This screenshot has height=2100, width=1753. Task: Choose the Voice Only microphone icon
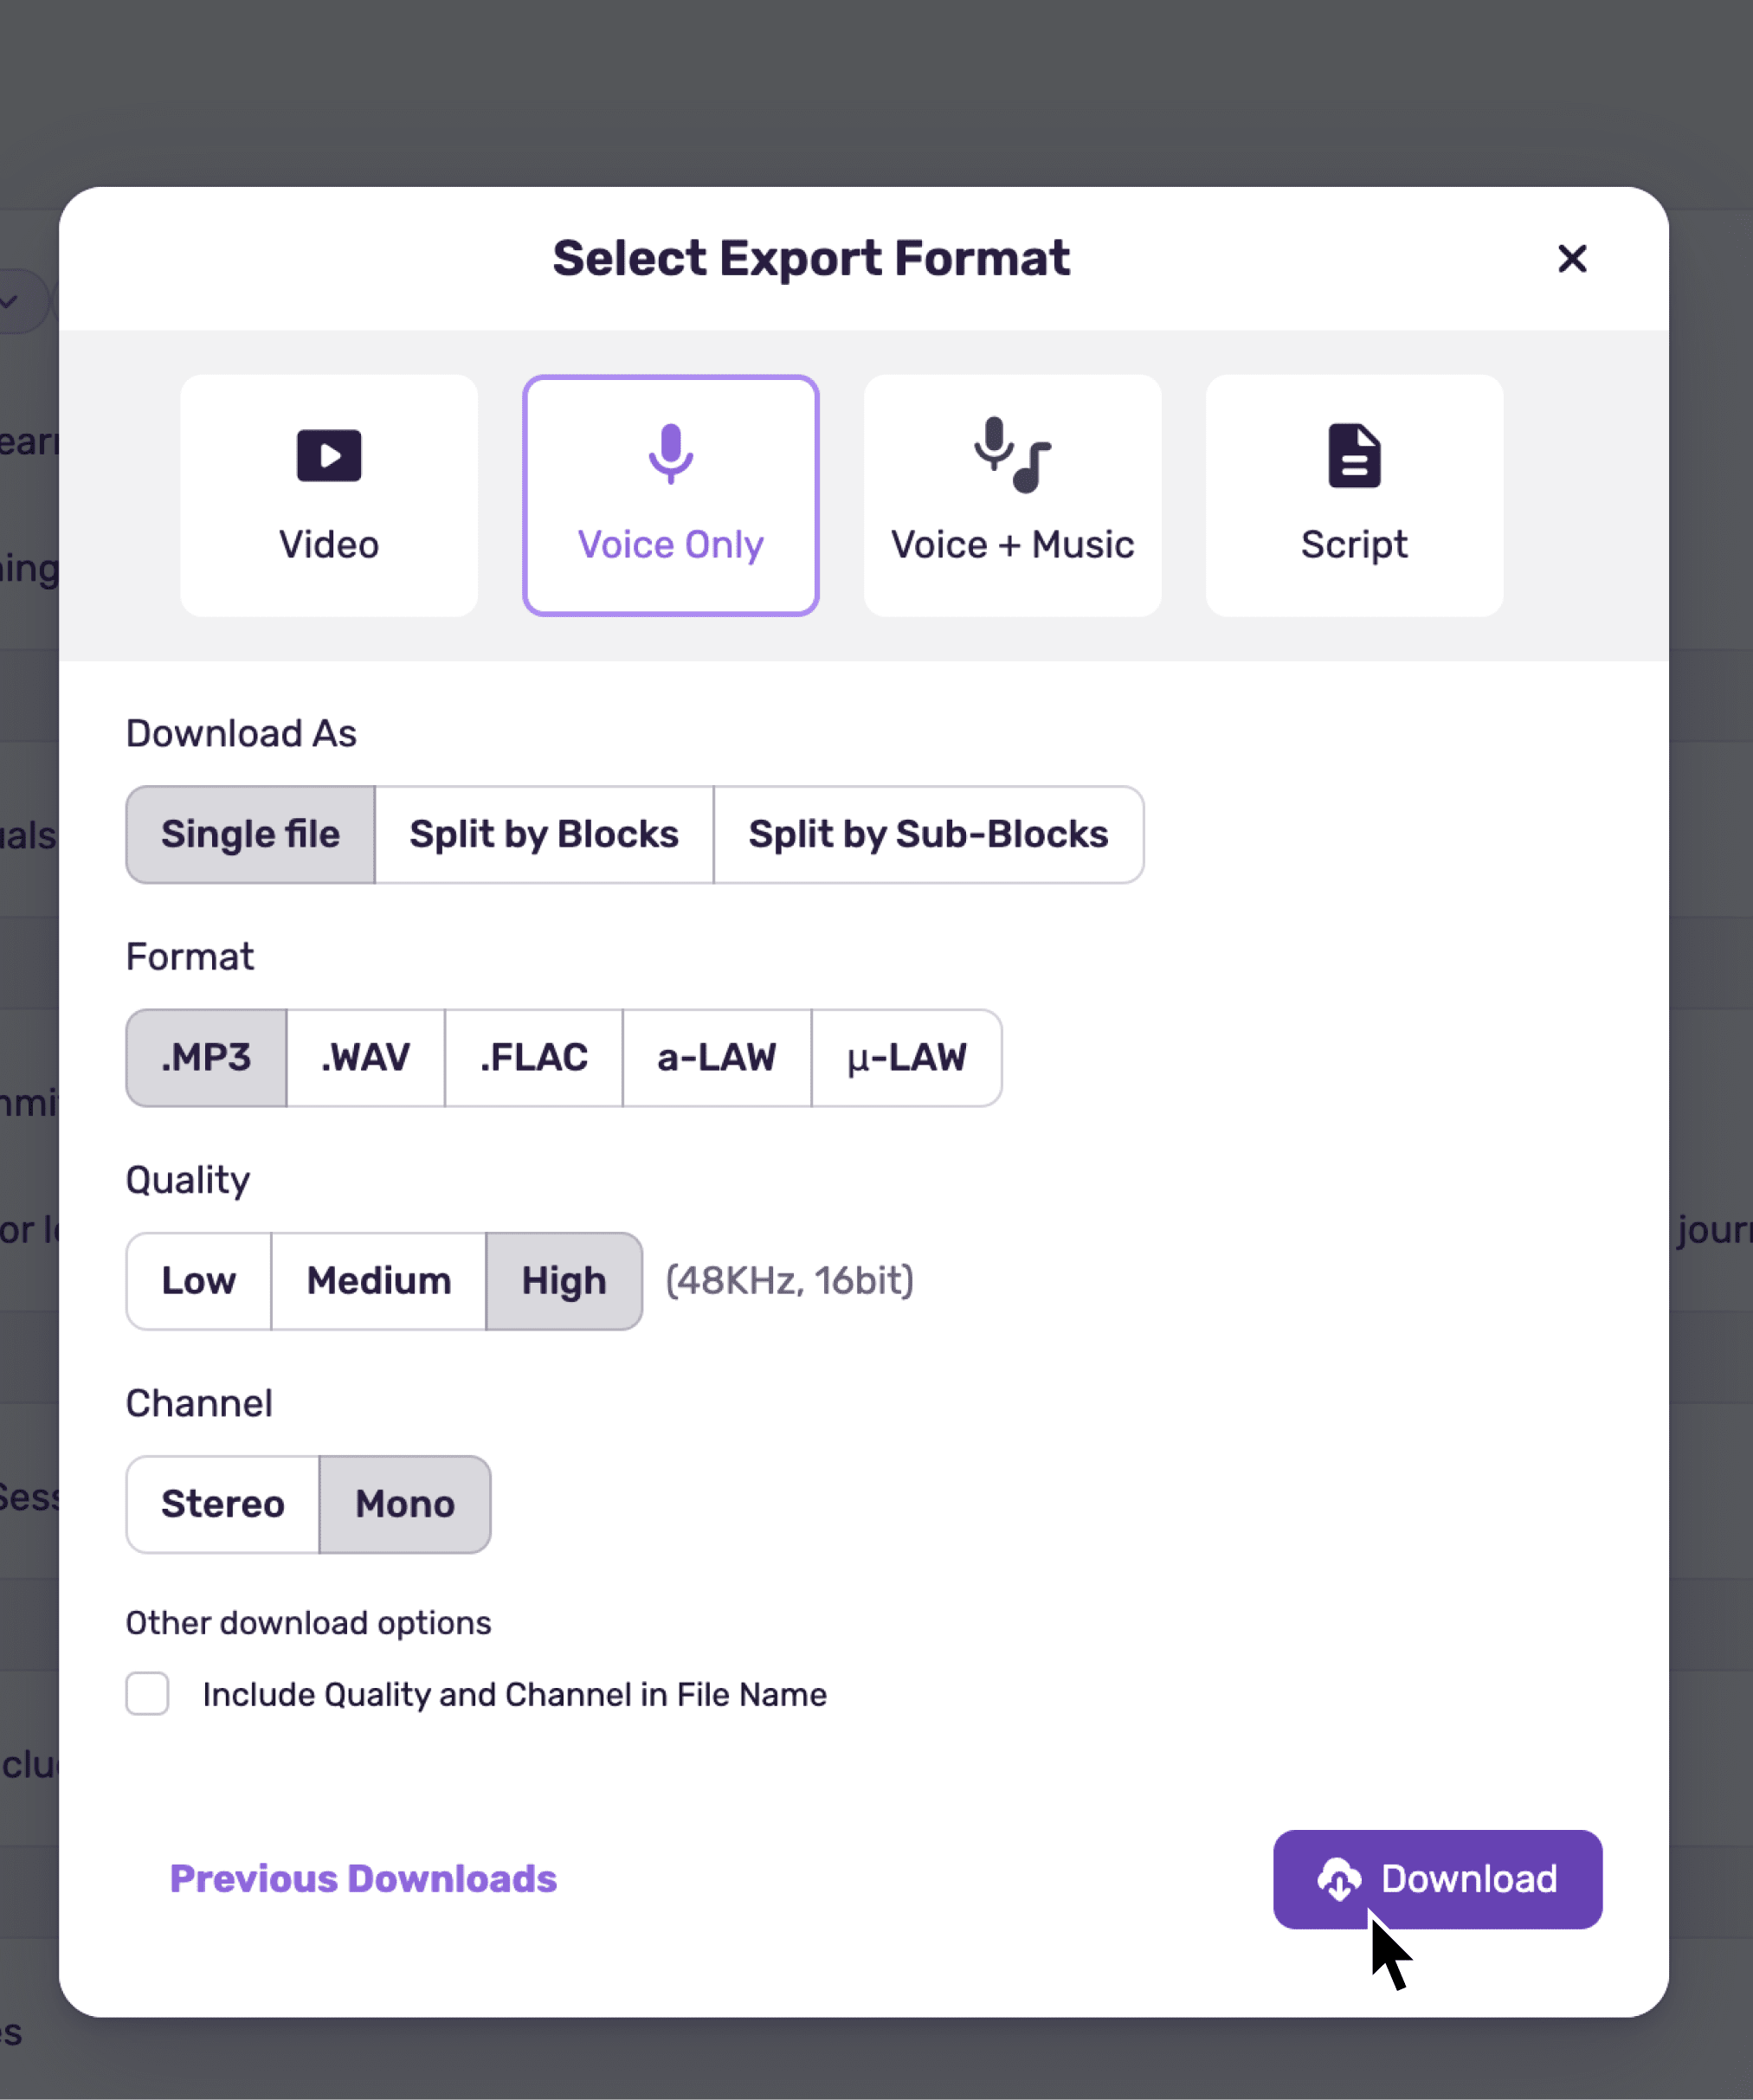[671, 454]
